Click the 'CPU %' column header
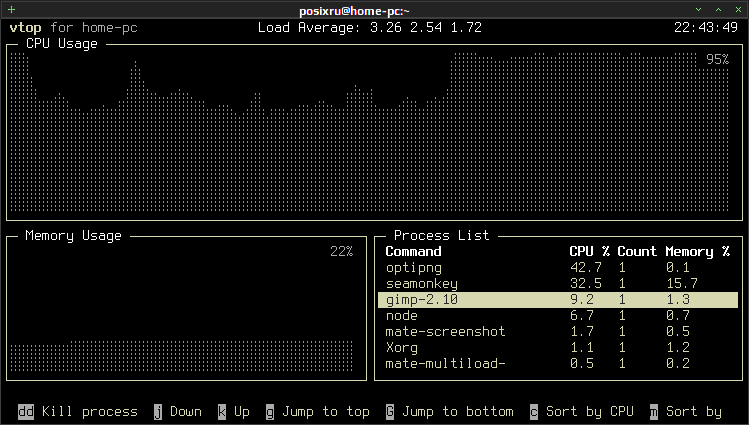 click(x=589, y=251)
